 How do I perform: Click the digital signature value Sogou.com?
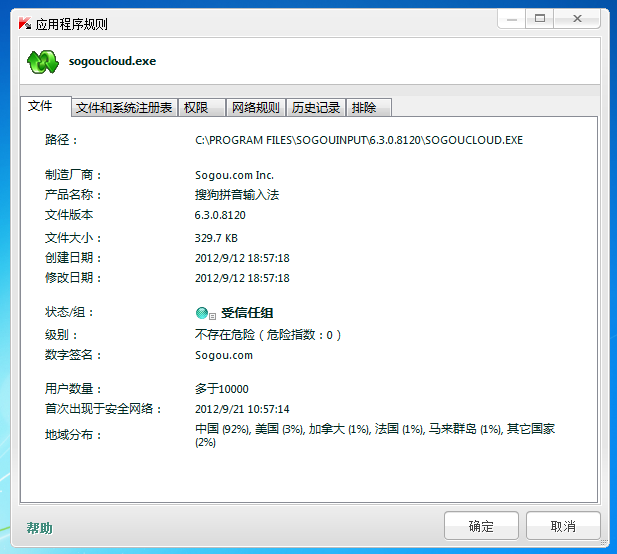tap(224, 355)
